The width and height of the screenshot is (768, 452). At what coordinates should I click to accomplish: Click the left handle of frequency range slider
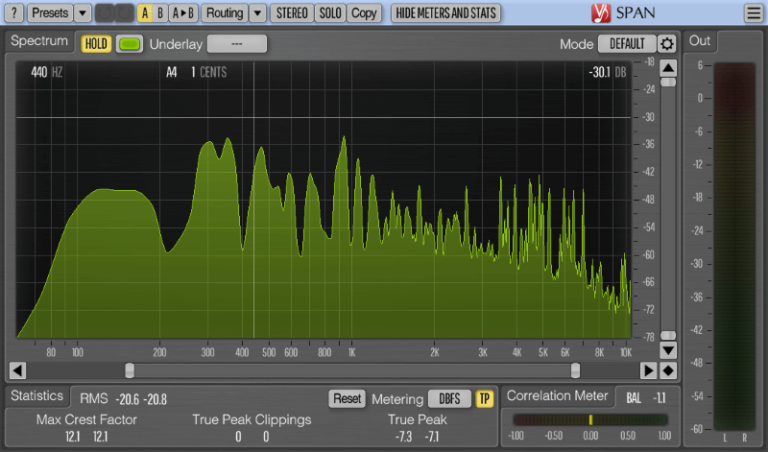pyautogui.click(x=129, y=370)
